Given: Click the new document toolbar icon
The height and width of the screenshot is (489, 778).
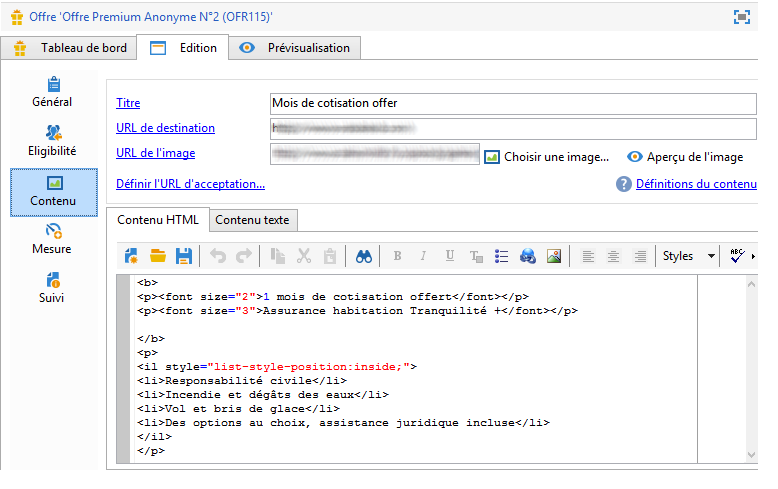Looking at the screenshot, I should [131, 256].
